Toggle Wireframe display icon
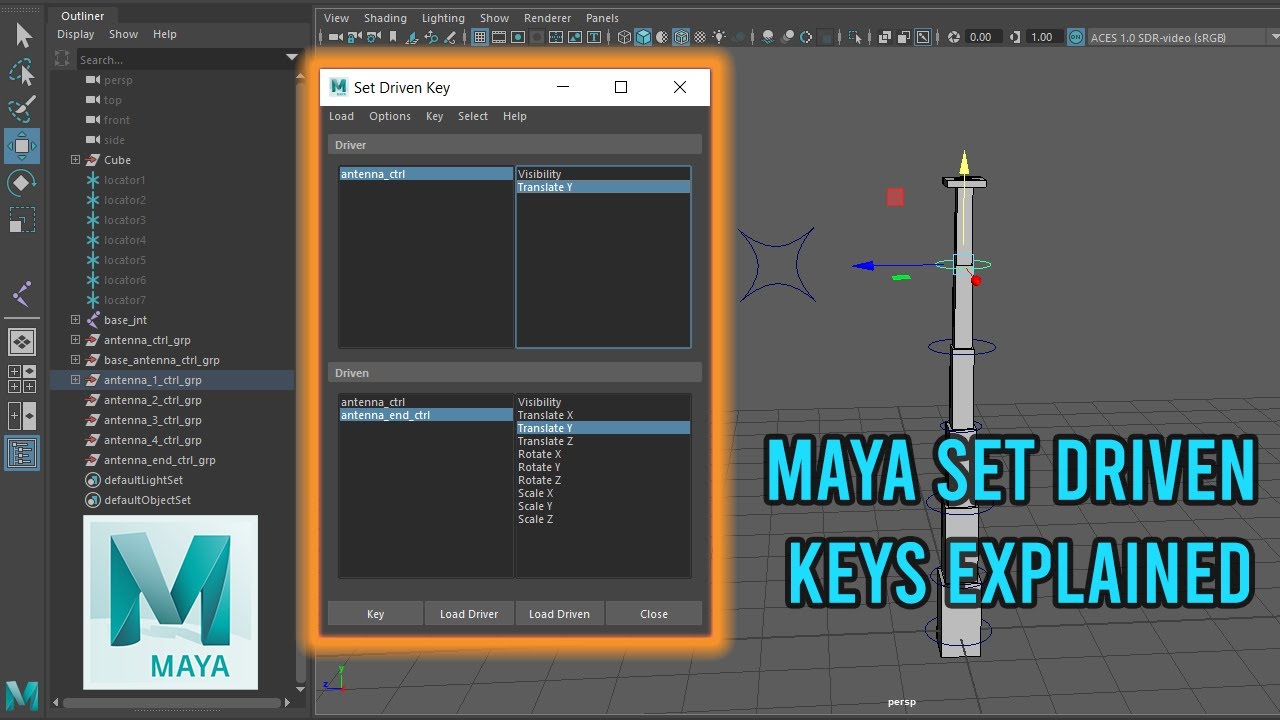 [x=624, y=37]
